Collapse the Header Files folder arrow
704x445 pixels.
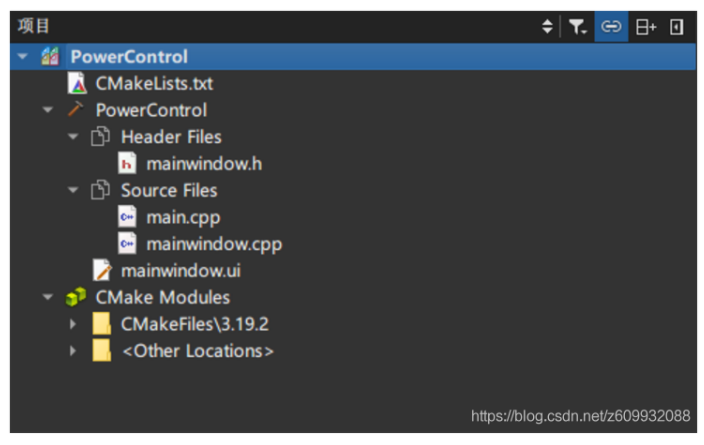pyautogui.click(x=73, y=137)
